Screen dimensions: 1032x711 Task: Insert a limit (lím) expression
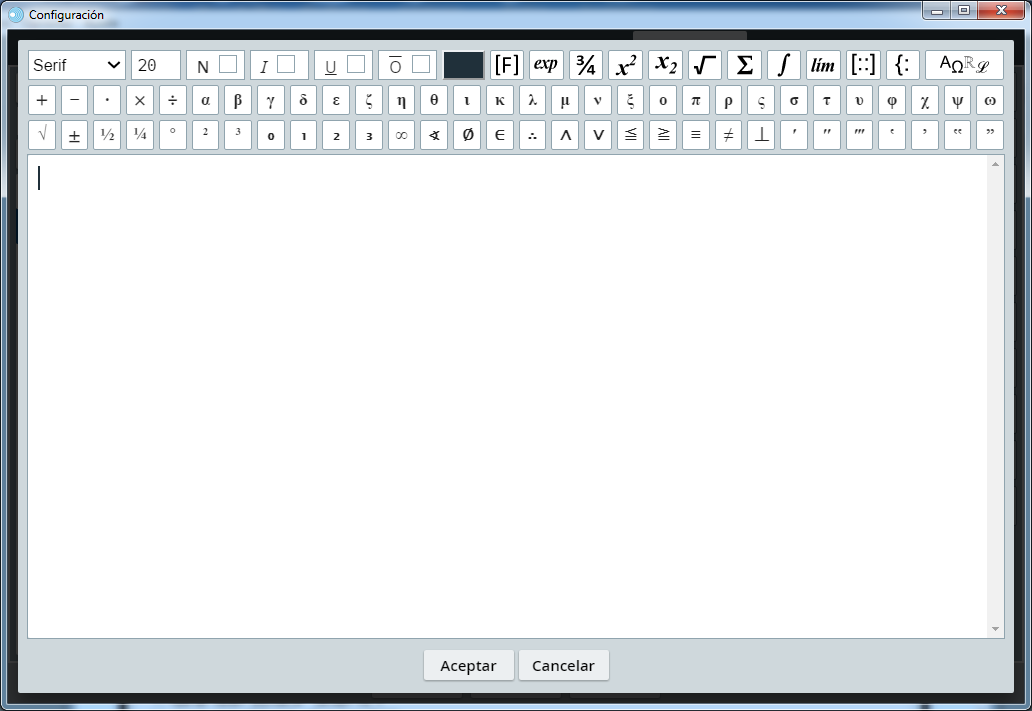coord(823,65)
